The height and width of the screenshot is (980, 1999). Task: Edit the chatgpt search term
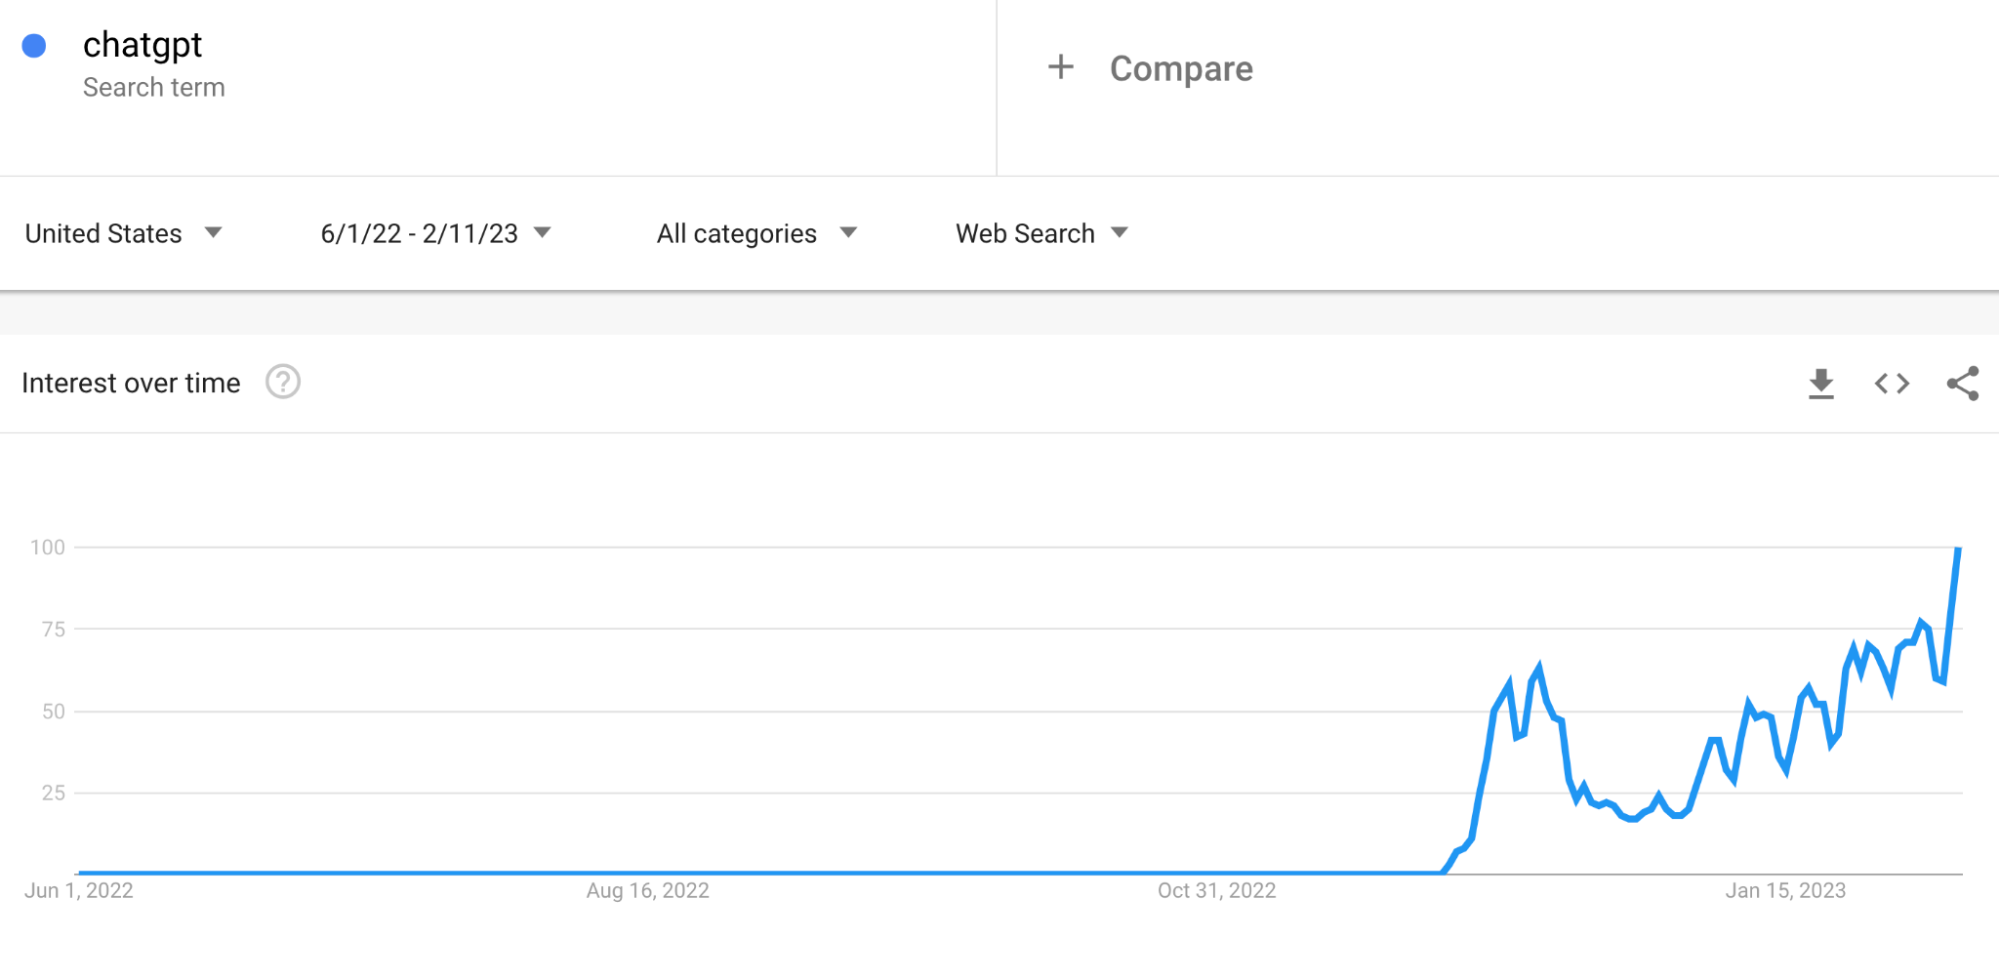click(142, 45)
